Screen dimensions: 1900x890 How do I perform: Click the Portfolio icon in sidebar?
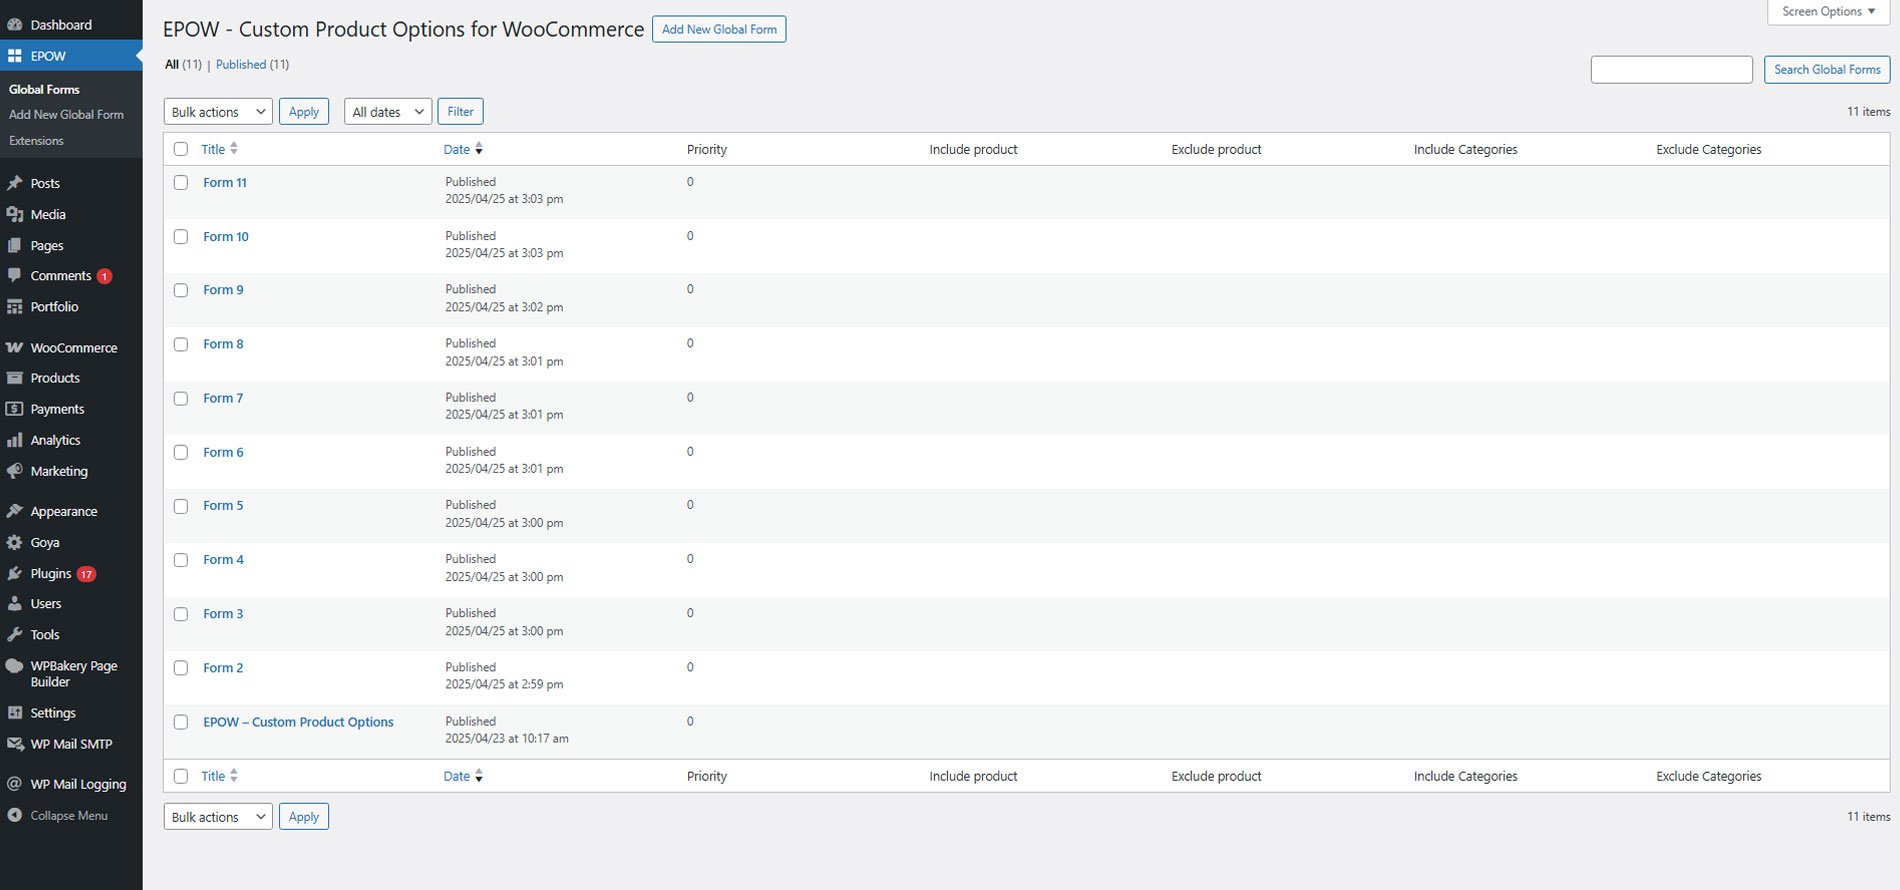pos(15,307)
